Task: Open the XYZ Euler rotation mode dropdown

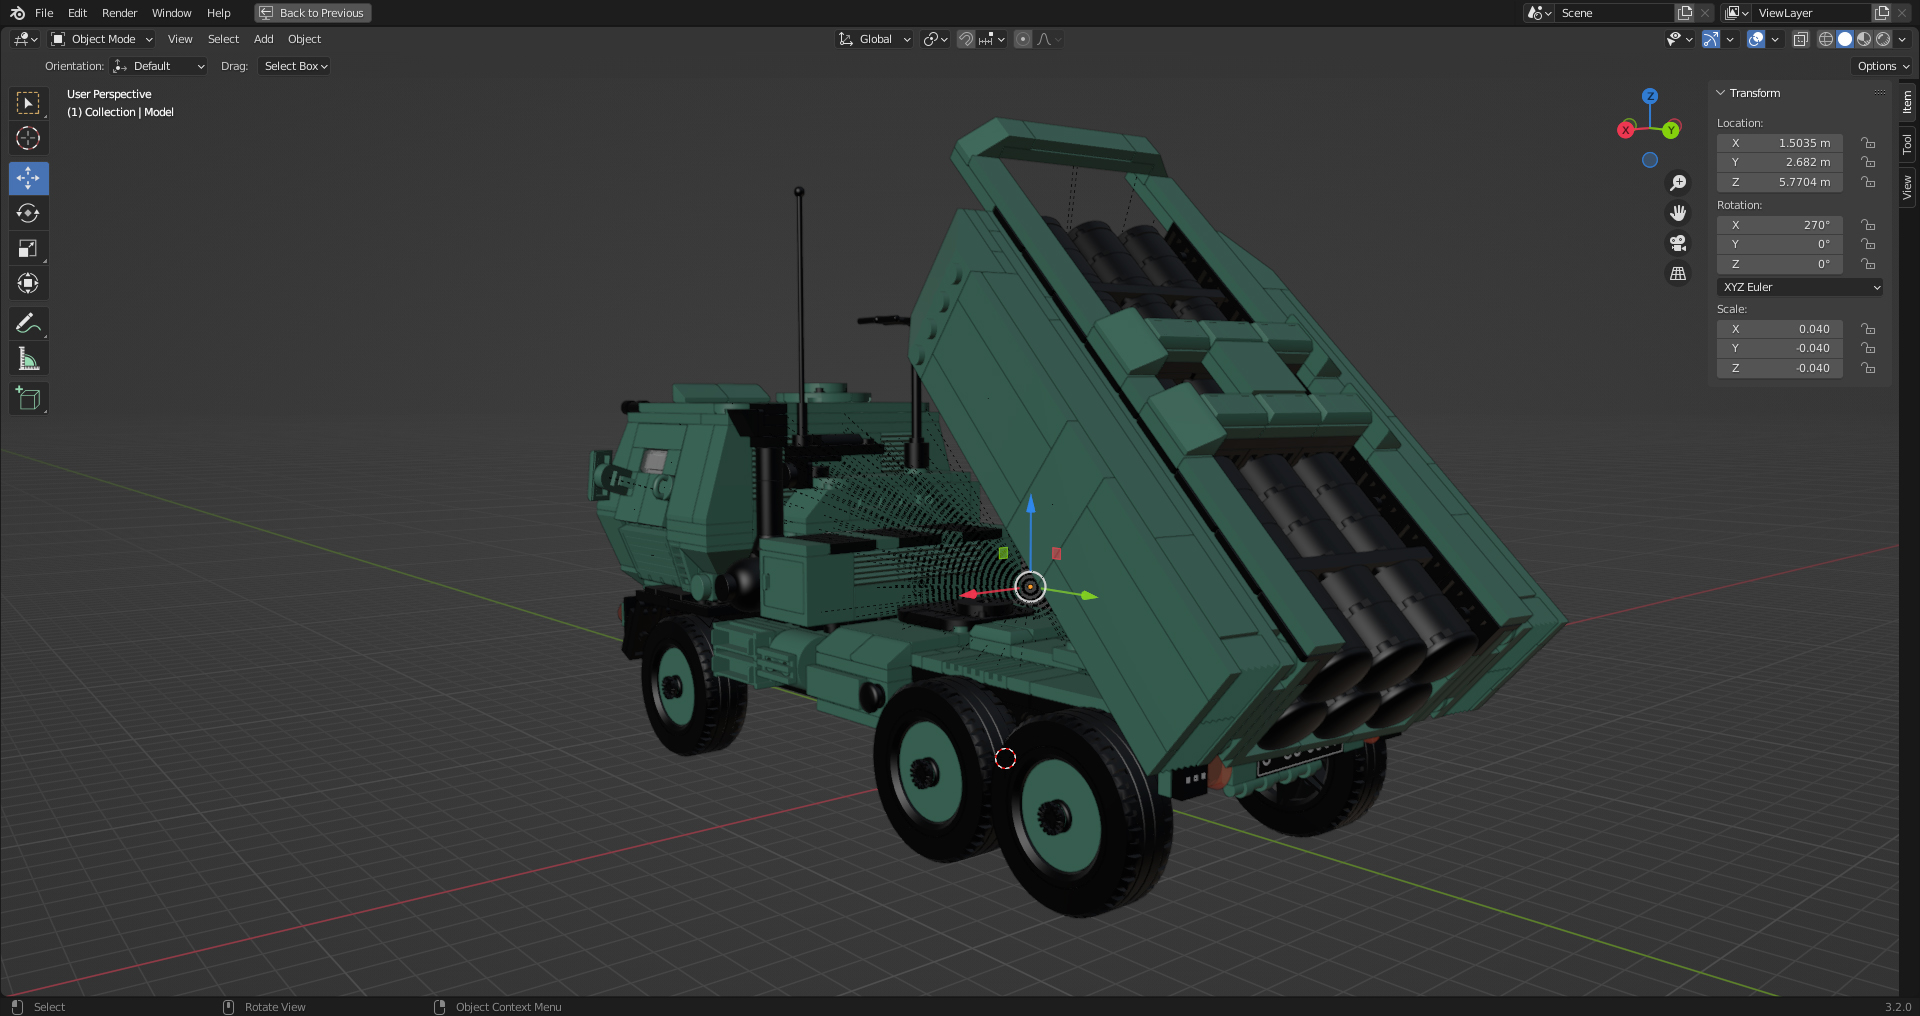Action: (1800, 287)
